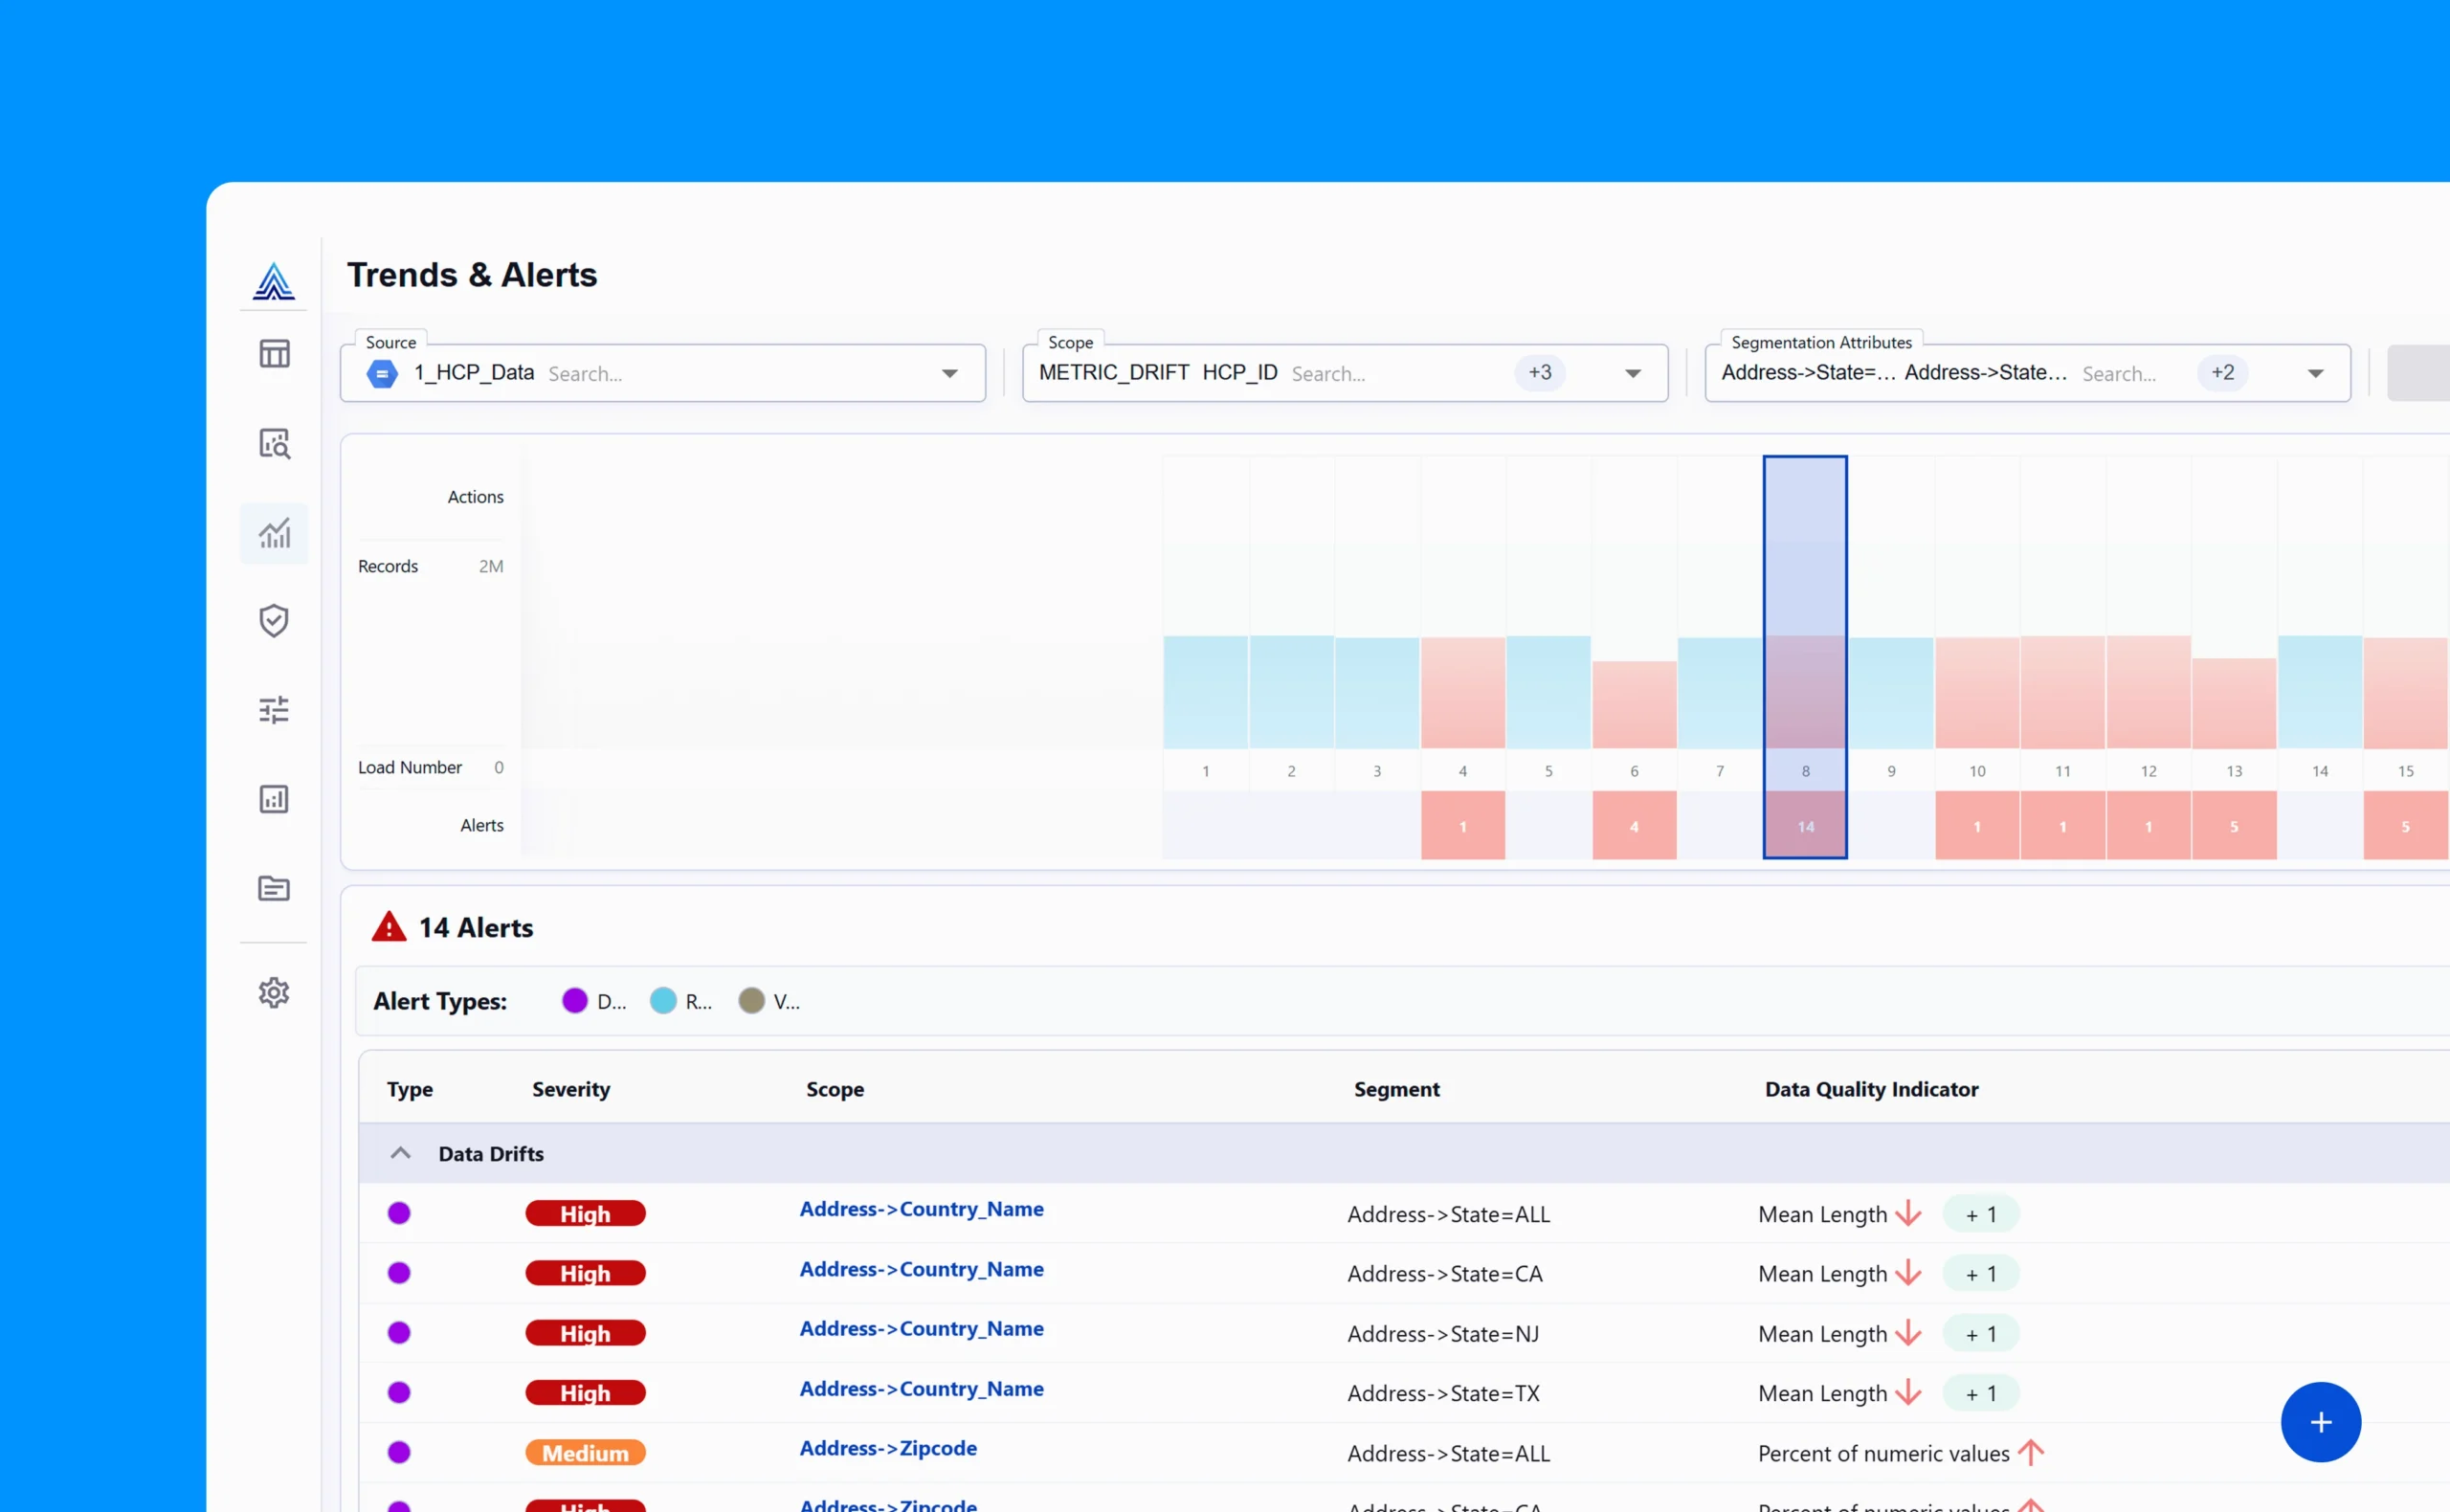Click the purple dot in State=ALL Country_Name row
This screenshot has width=2450, height=1512.
click(399, 1213)
